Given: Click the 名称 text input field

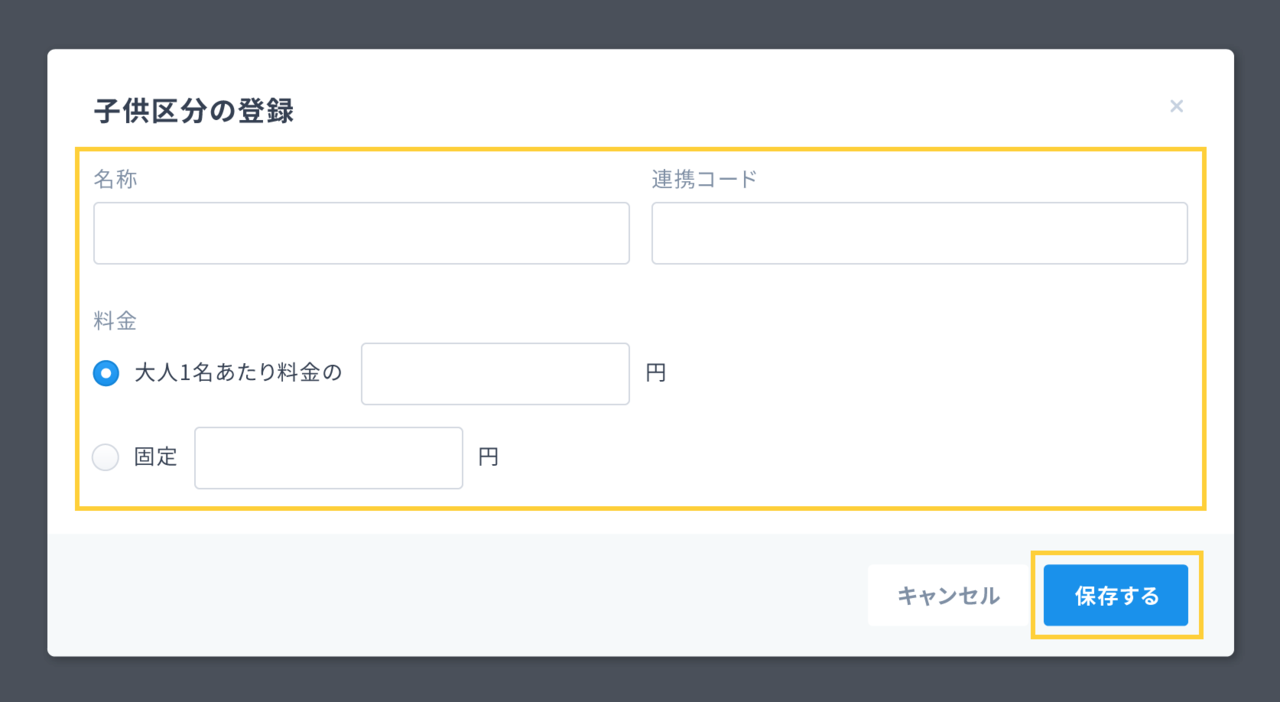Looking at the screenshot, I should tap(361, 233).
